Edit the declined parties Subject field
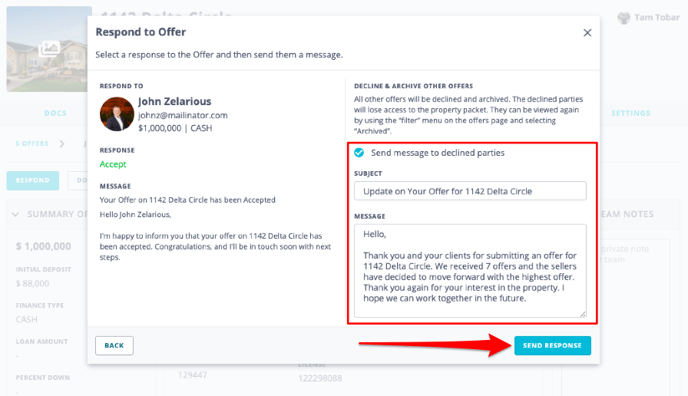Viewport: 688px width, 396px height. 470,191
